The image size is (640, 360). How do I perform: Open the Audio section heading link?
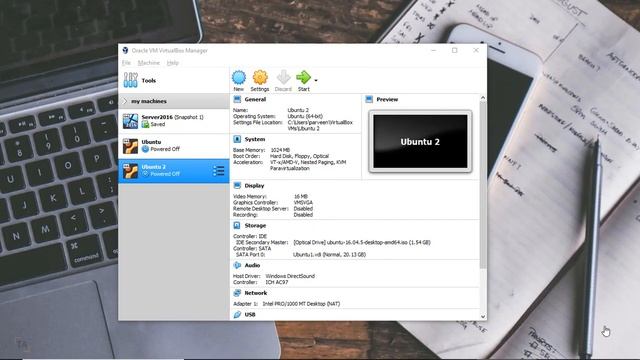click(252, 265)
